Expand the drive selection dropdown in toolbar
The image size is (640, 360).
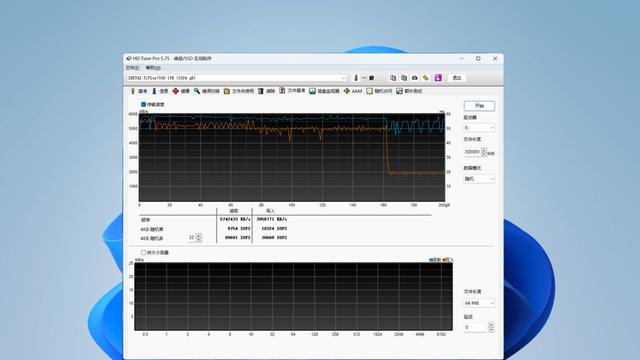click(x=343, y=78)
